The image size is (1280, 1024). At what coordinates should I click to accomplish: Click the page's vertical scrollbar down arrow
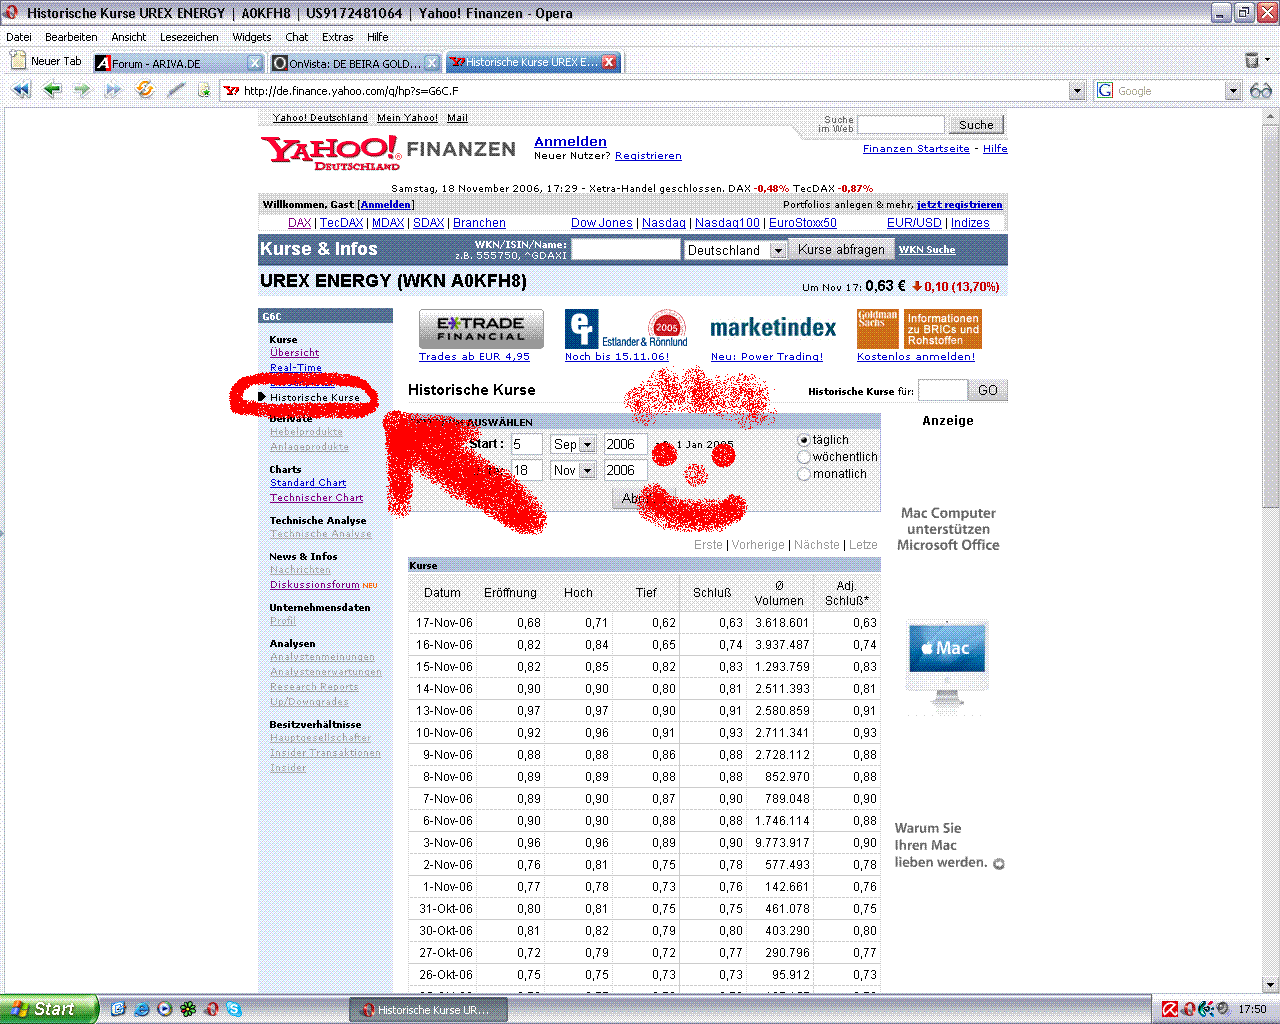point(1271,986)
